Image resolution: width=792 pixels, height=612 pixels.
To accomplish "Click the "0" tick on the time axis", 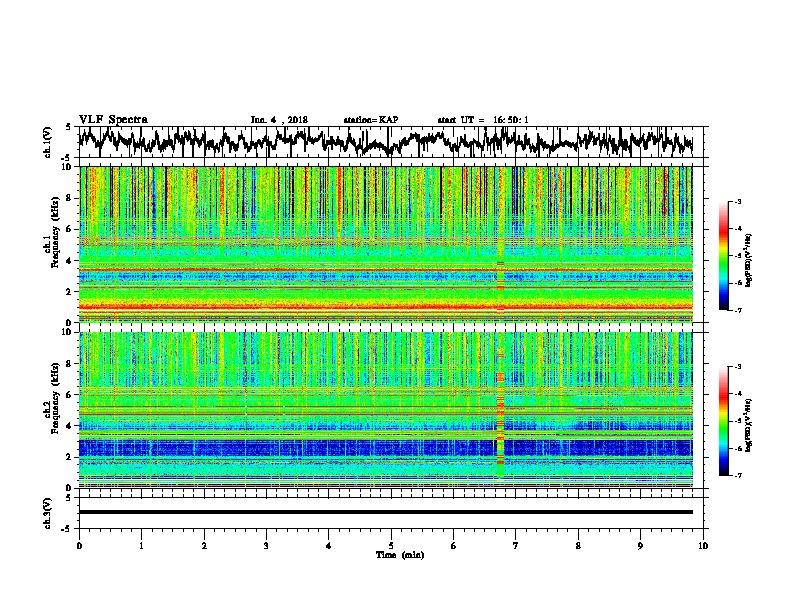I will 79,546.
